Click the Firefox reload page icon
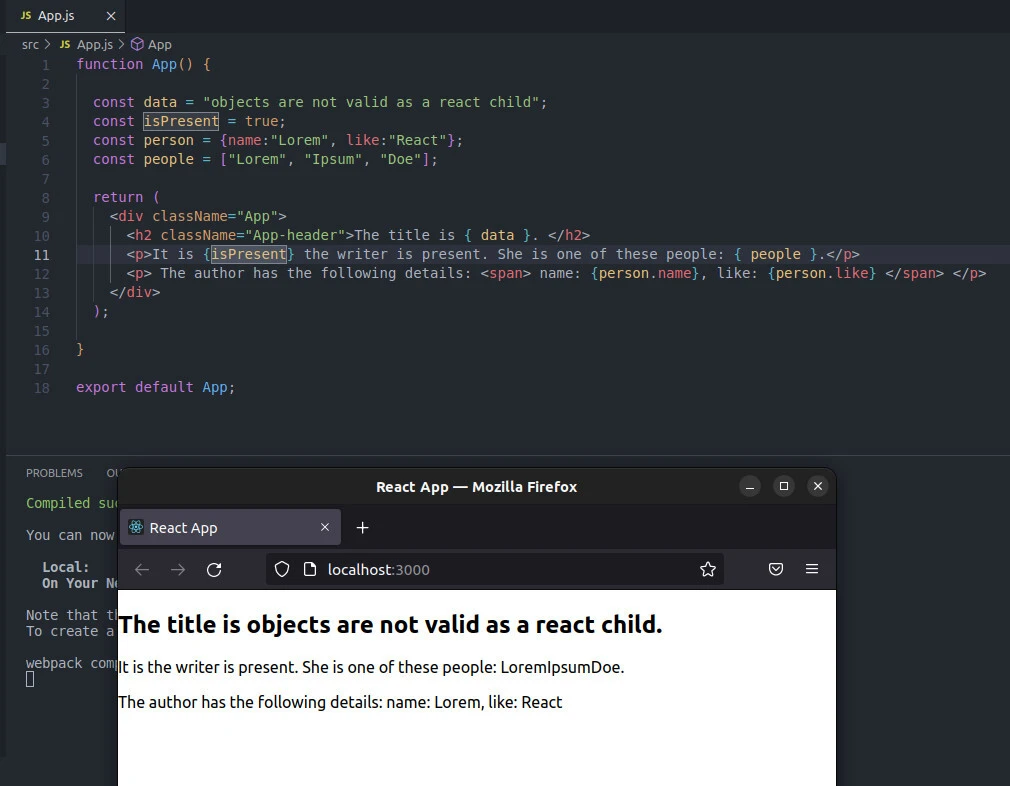The height and width of the screenshot is (786, 1010). (214, 570)
